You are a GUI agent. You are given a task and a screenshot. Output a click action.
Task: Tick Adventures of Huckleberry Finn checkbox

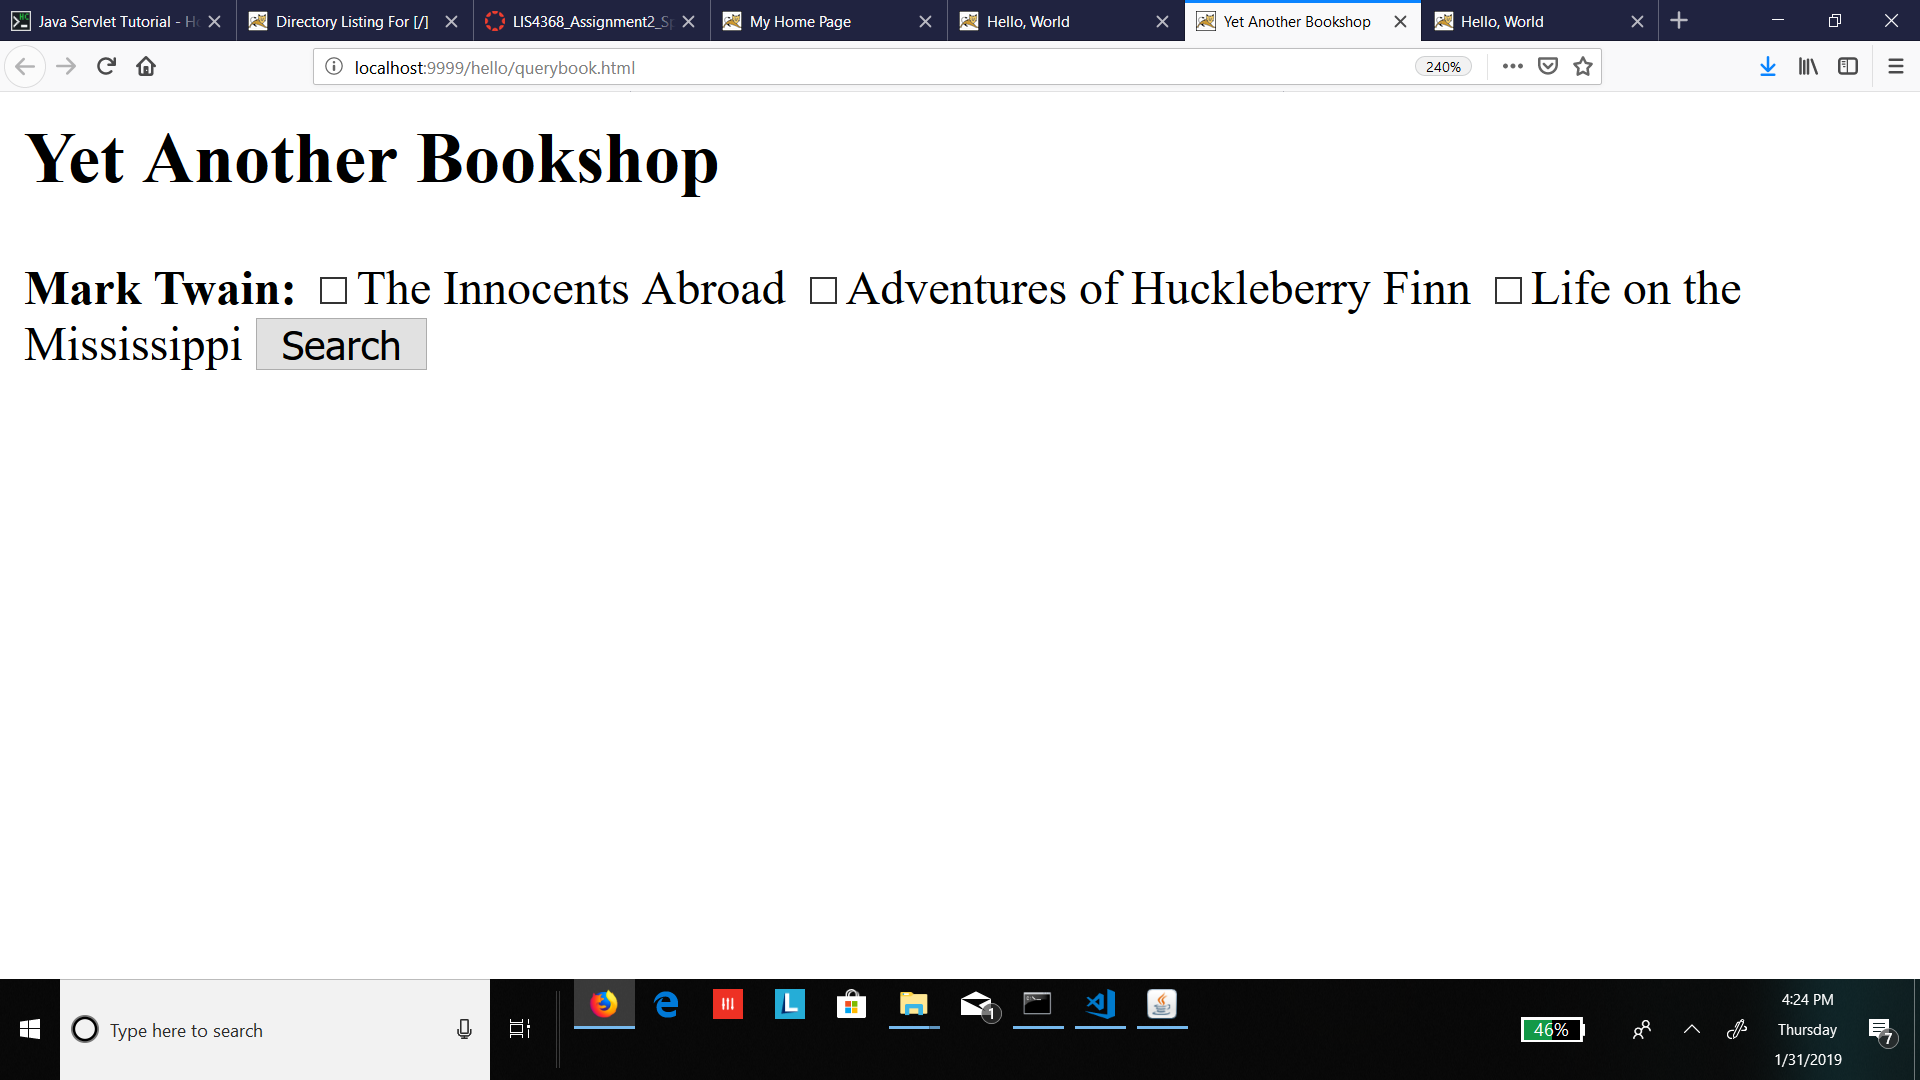pos(822,291)
